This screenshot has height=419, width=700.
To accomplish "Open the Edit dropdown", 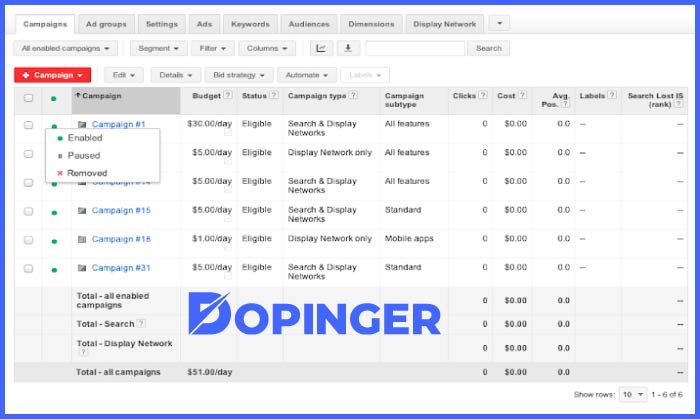I will click(124, 75).
